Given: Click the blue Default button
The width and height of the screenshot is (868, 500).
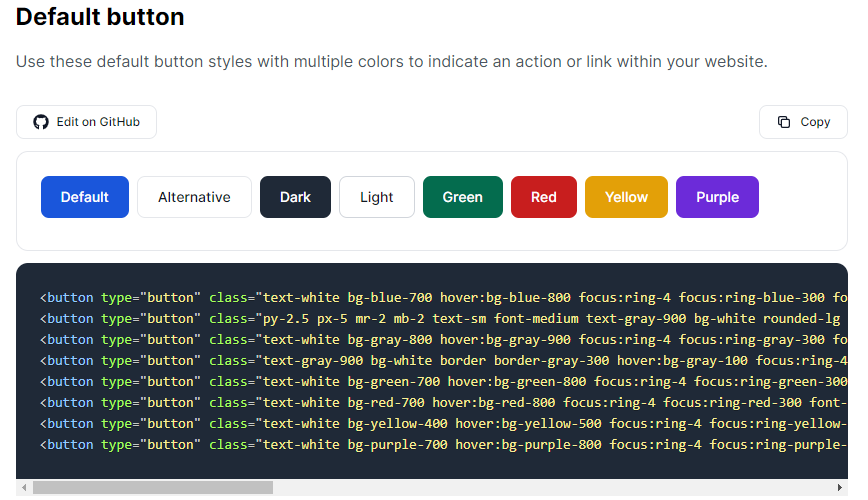Looking at the screenshot, I should [85, 197].
